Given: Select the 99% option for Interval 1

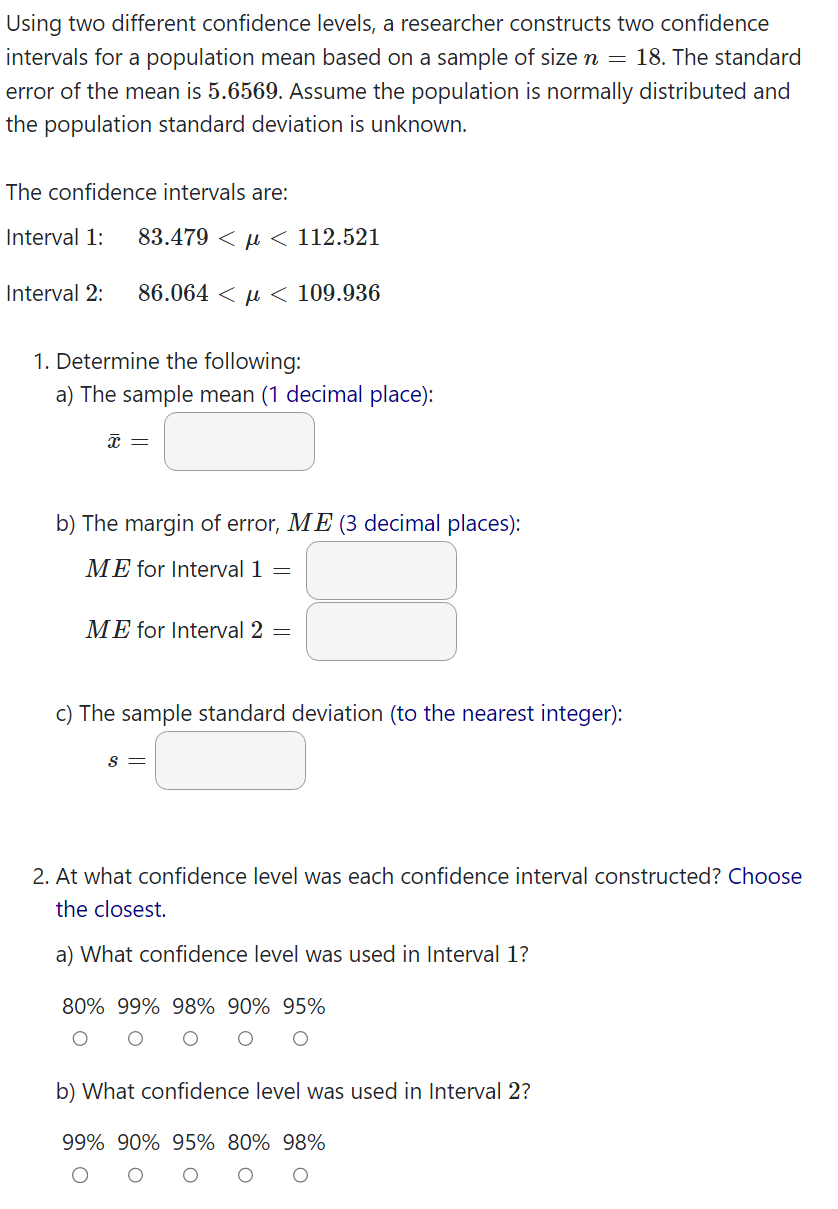Looking at the screenshot, I should point(135,1038).
